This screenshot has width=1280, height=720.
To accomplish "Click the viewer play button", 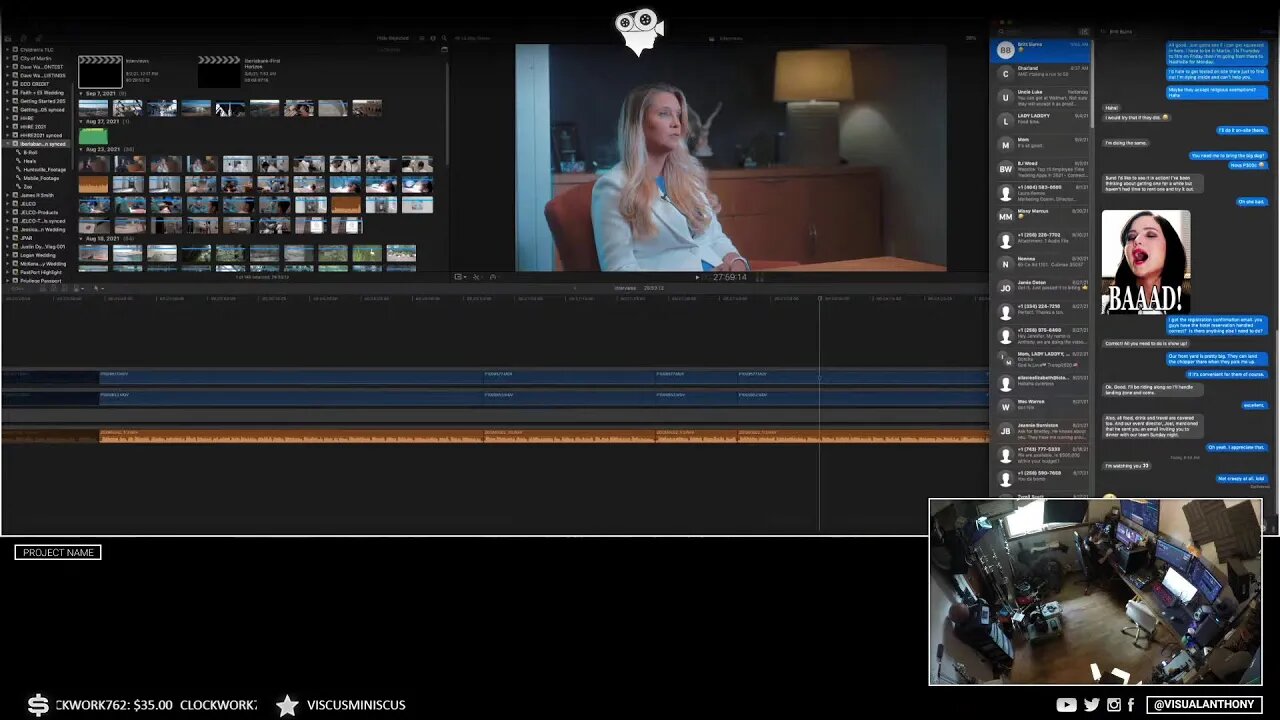I will [698, 277].
